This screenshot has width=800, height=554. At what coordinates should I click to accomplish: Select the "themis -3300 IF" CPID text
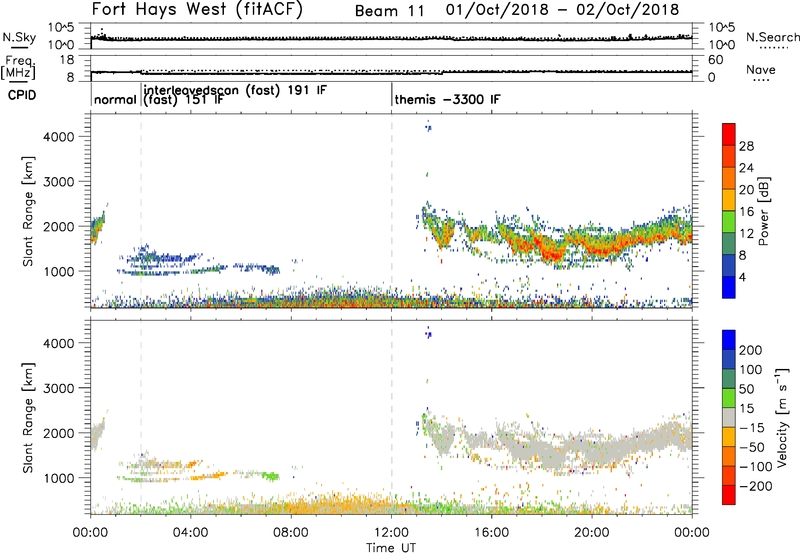(x=447, y=99)
